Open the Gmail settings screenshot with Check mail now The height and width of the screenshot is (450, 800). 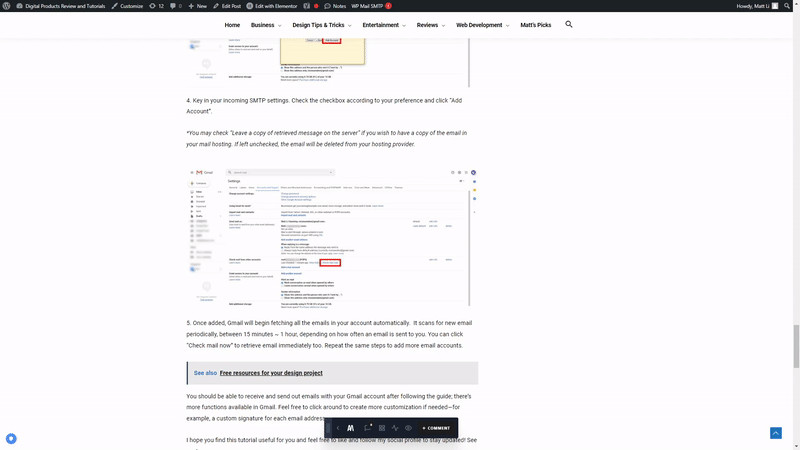pos(332,237)
